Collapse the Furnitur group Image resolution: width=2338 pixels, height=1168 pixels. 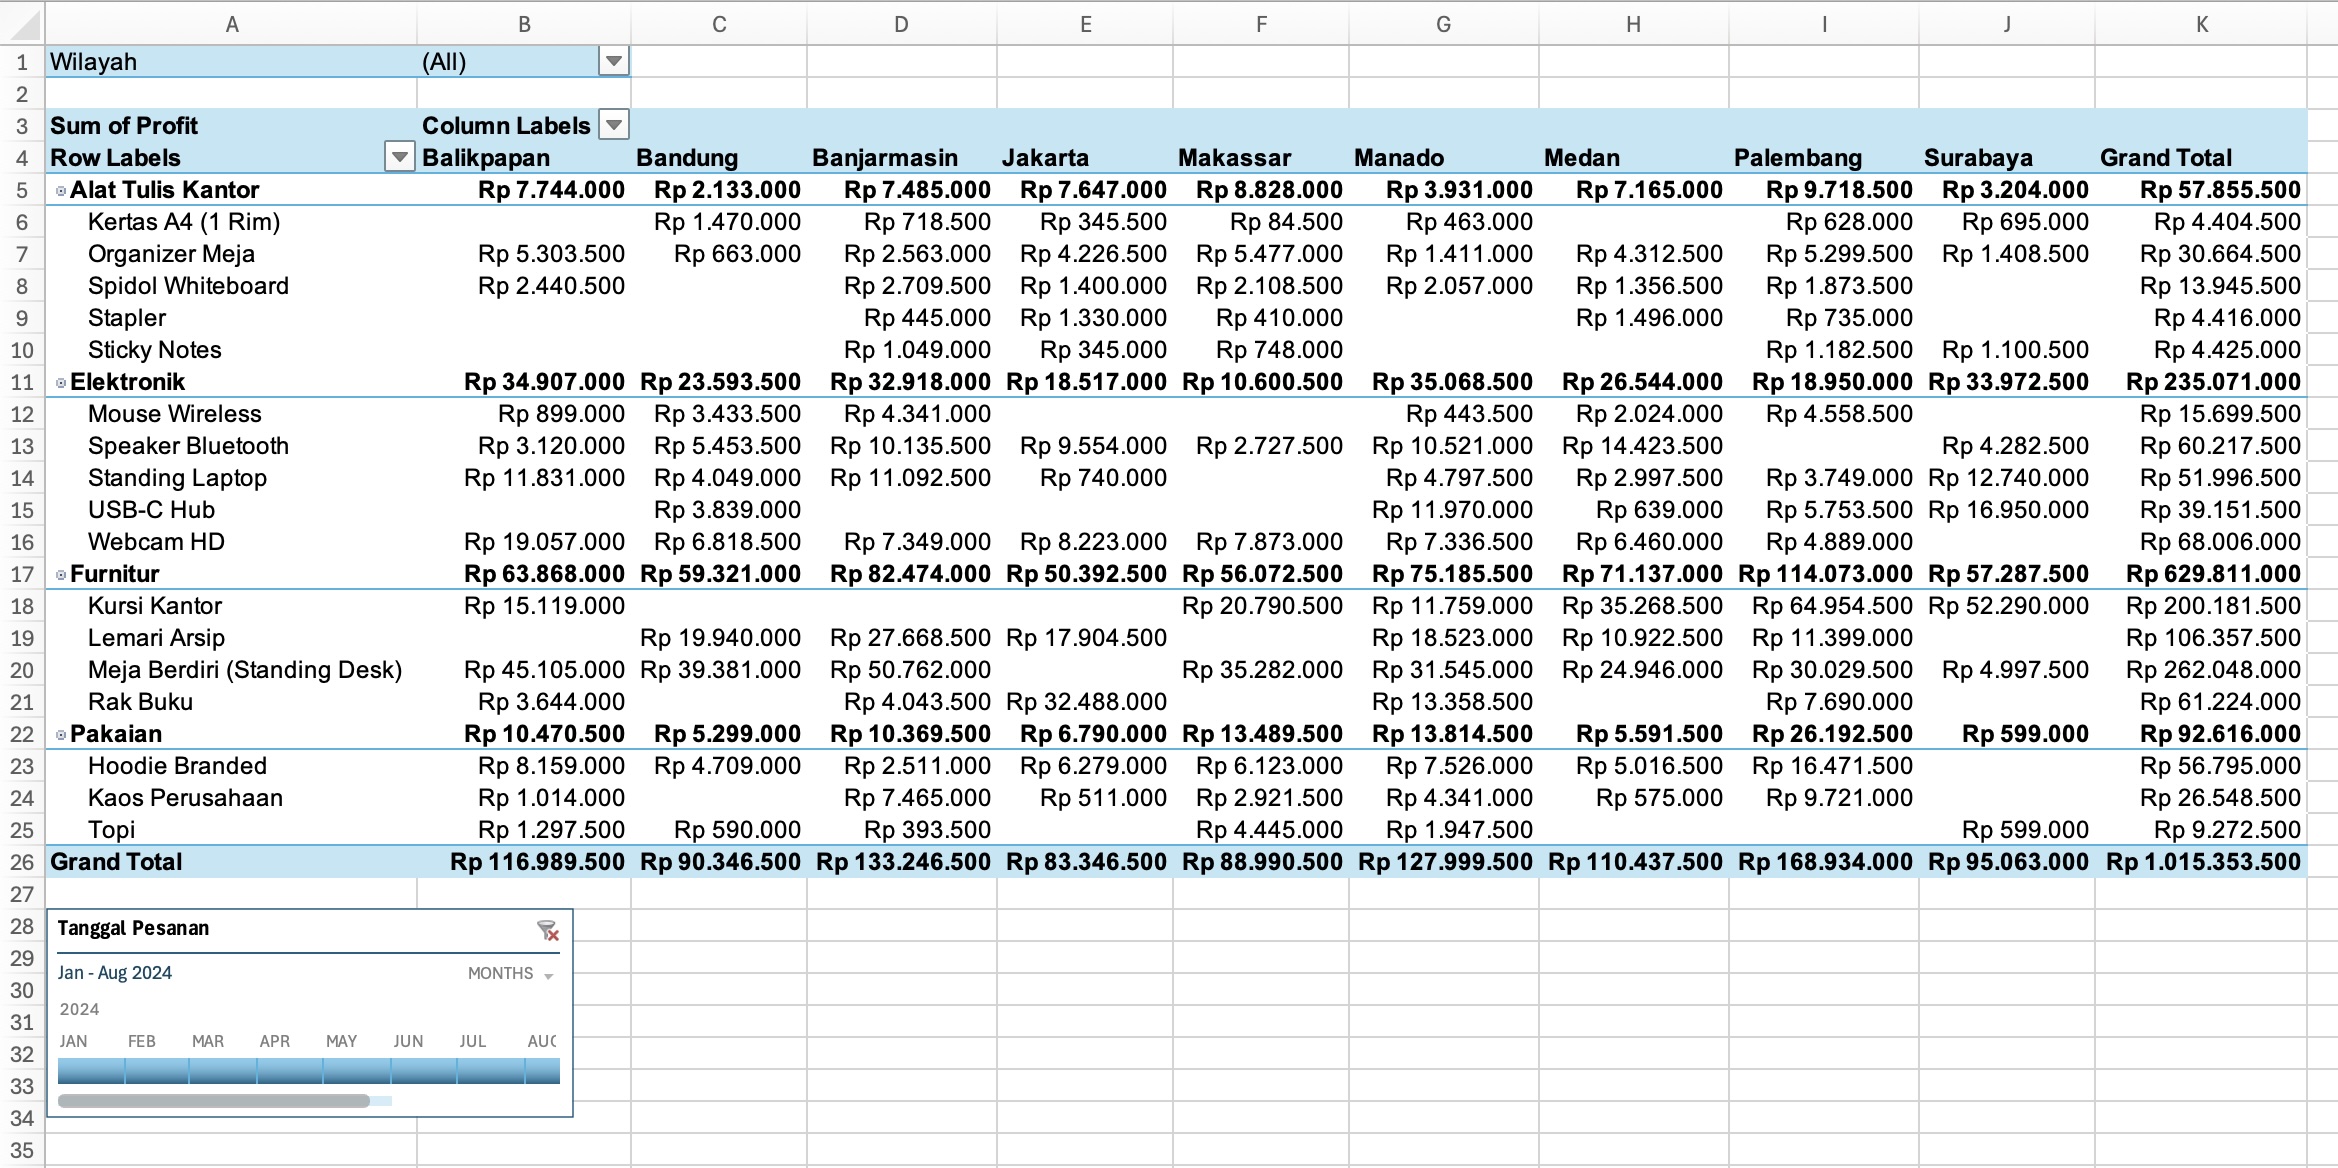pos(61,575)
